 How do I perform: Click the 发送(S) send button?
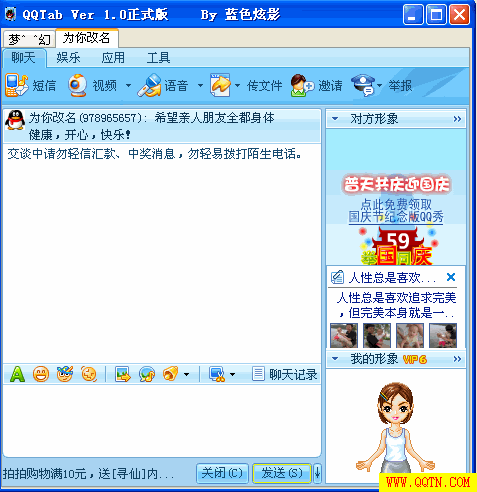click(282, 473)
